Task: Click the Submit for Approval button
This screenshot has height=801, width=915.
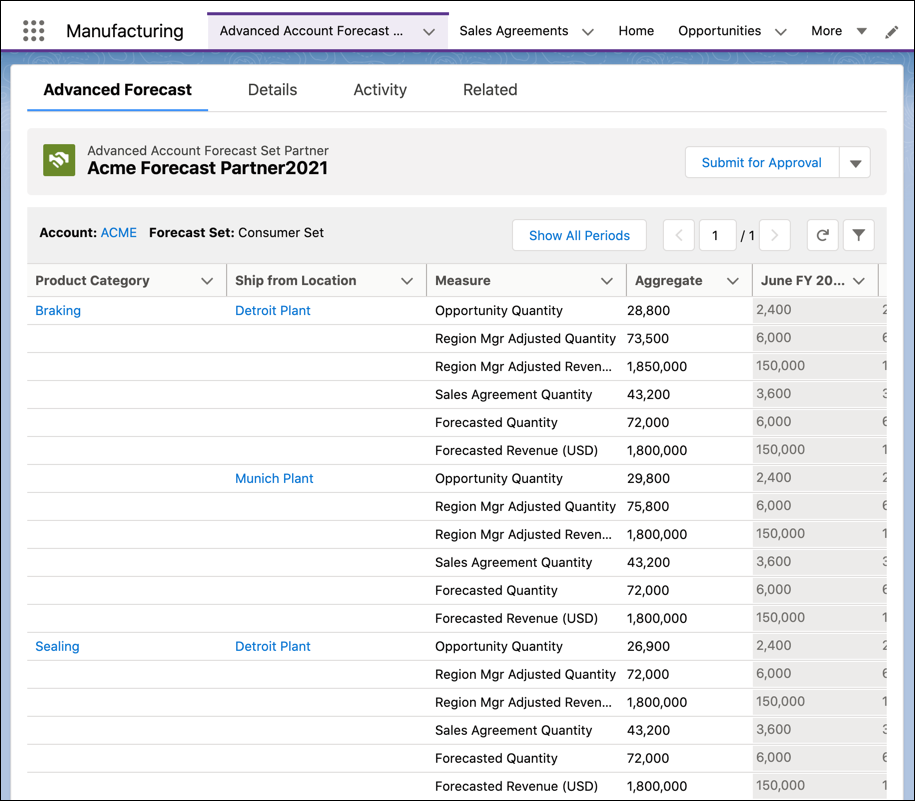Action: [761, 162]
